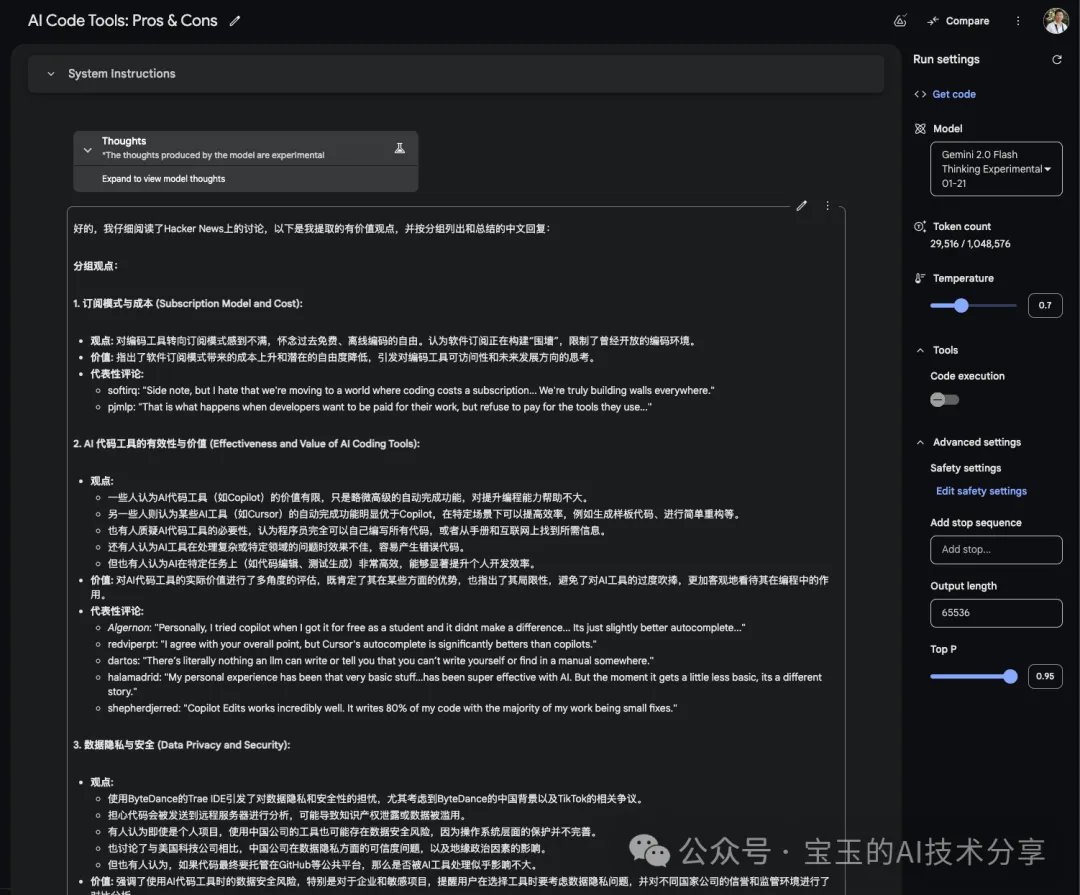Click the redviperpt quote line

(351, 644)
